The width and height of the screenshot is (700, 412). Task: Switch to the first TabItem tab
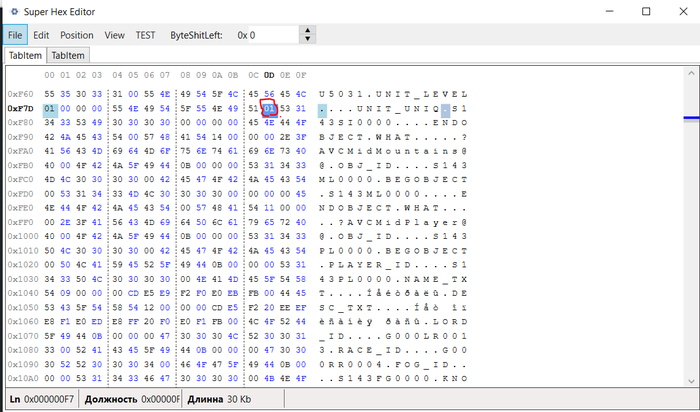pos(26,56)
